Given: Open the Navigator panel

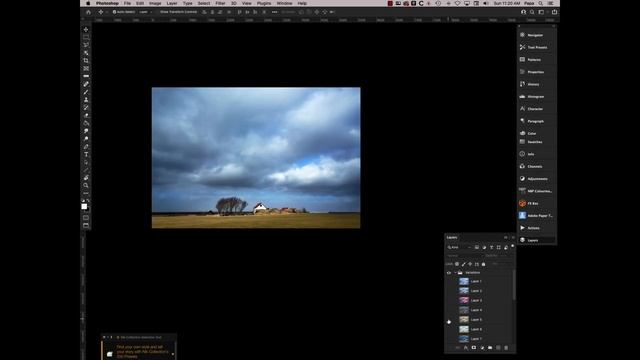Looking at the screenshot, I should [536, 35].
